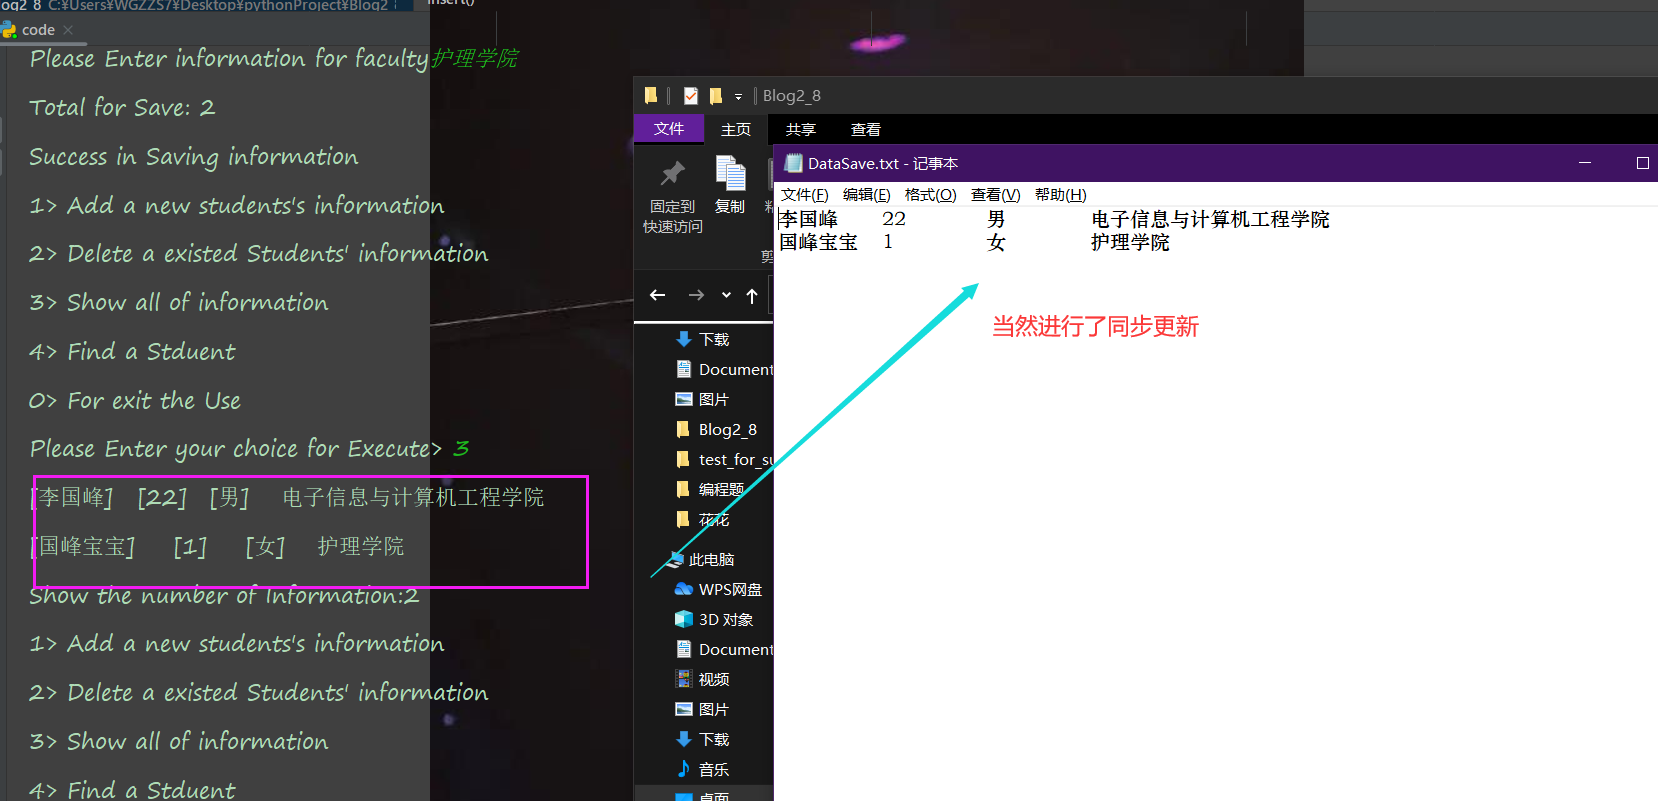Screen dimensions: 1658x801
Task: Click the Notepad icon in DataSave.txt title bar
Action: coord(794,163)
